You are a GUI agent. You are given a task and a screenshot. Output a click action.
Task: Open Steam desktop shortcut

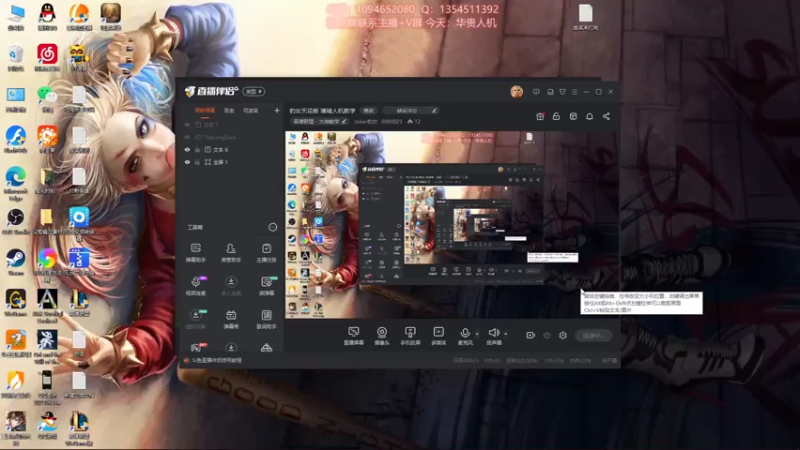coord(16,262)
